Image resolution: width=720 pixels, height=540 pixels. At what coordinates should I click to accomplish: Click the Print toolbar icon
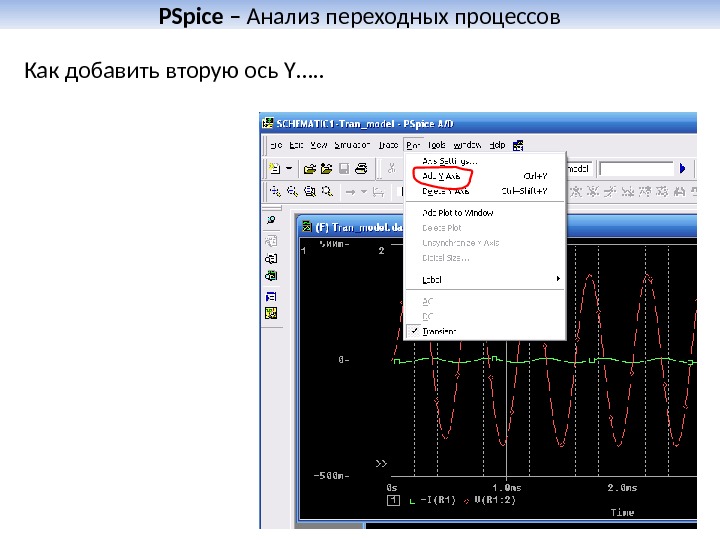coord(361,169)
